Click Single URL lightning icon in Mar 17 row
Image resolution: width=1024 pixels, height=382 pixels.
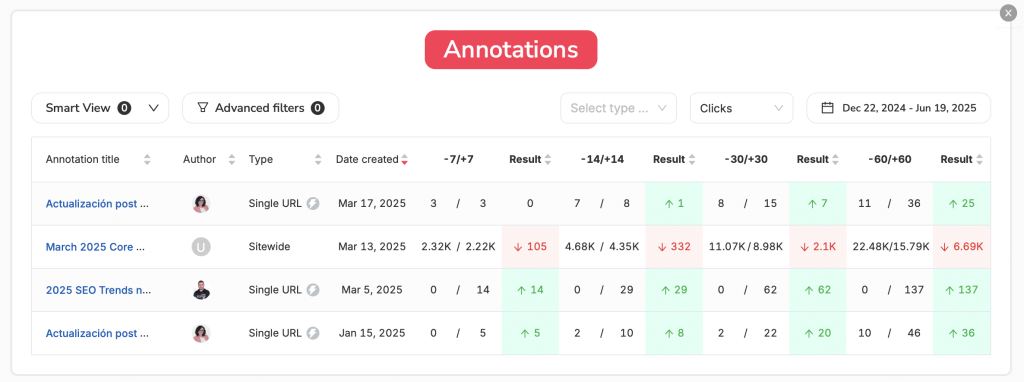click(x=313, y=204)
